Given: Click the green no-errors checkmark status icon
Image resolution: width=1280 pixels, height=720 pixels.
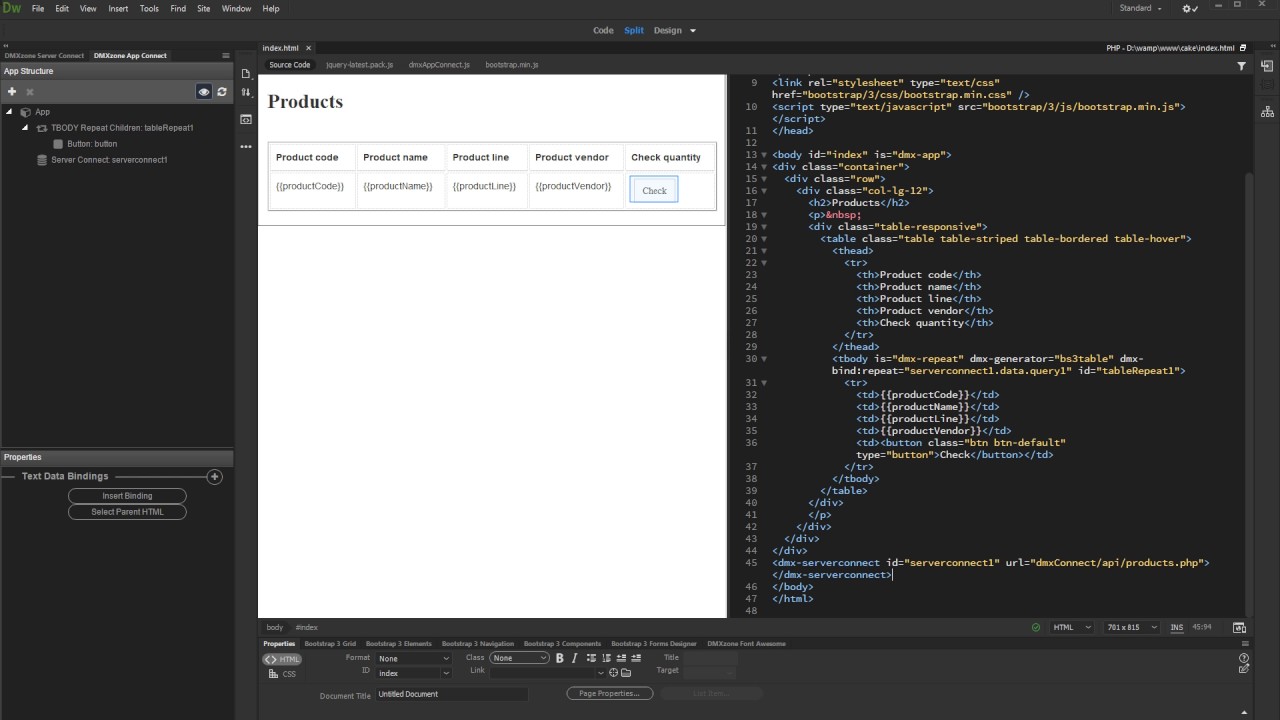Looking at the screenshot, I should coord(1036,628).
